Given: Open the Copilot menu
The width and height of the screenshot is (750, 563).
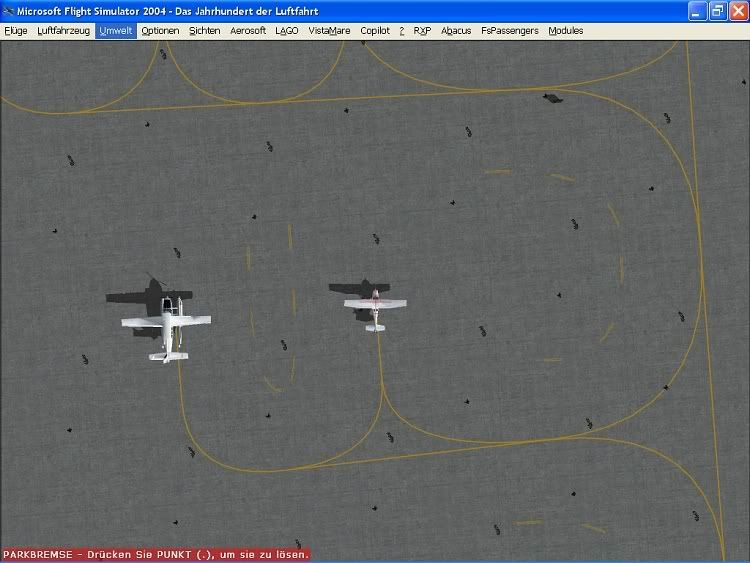Looking at the screenshot, I should (375, 31).
